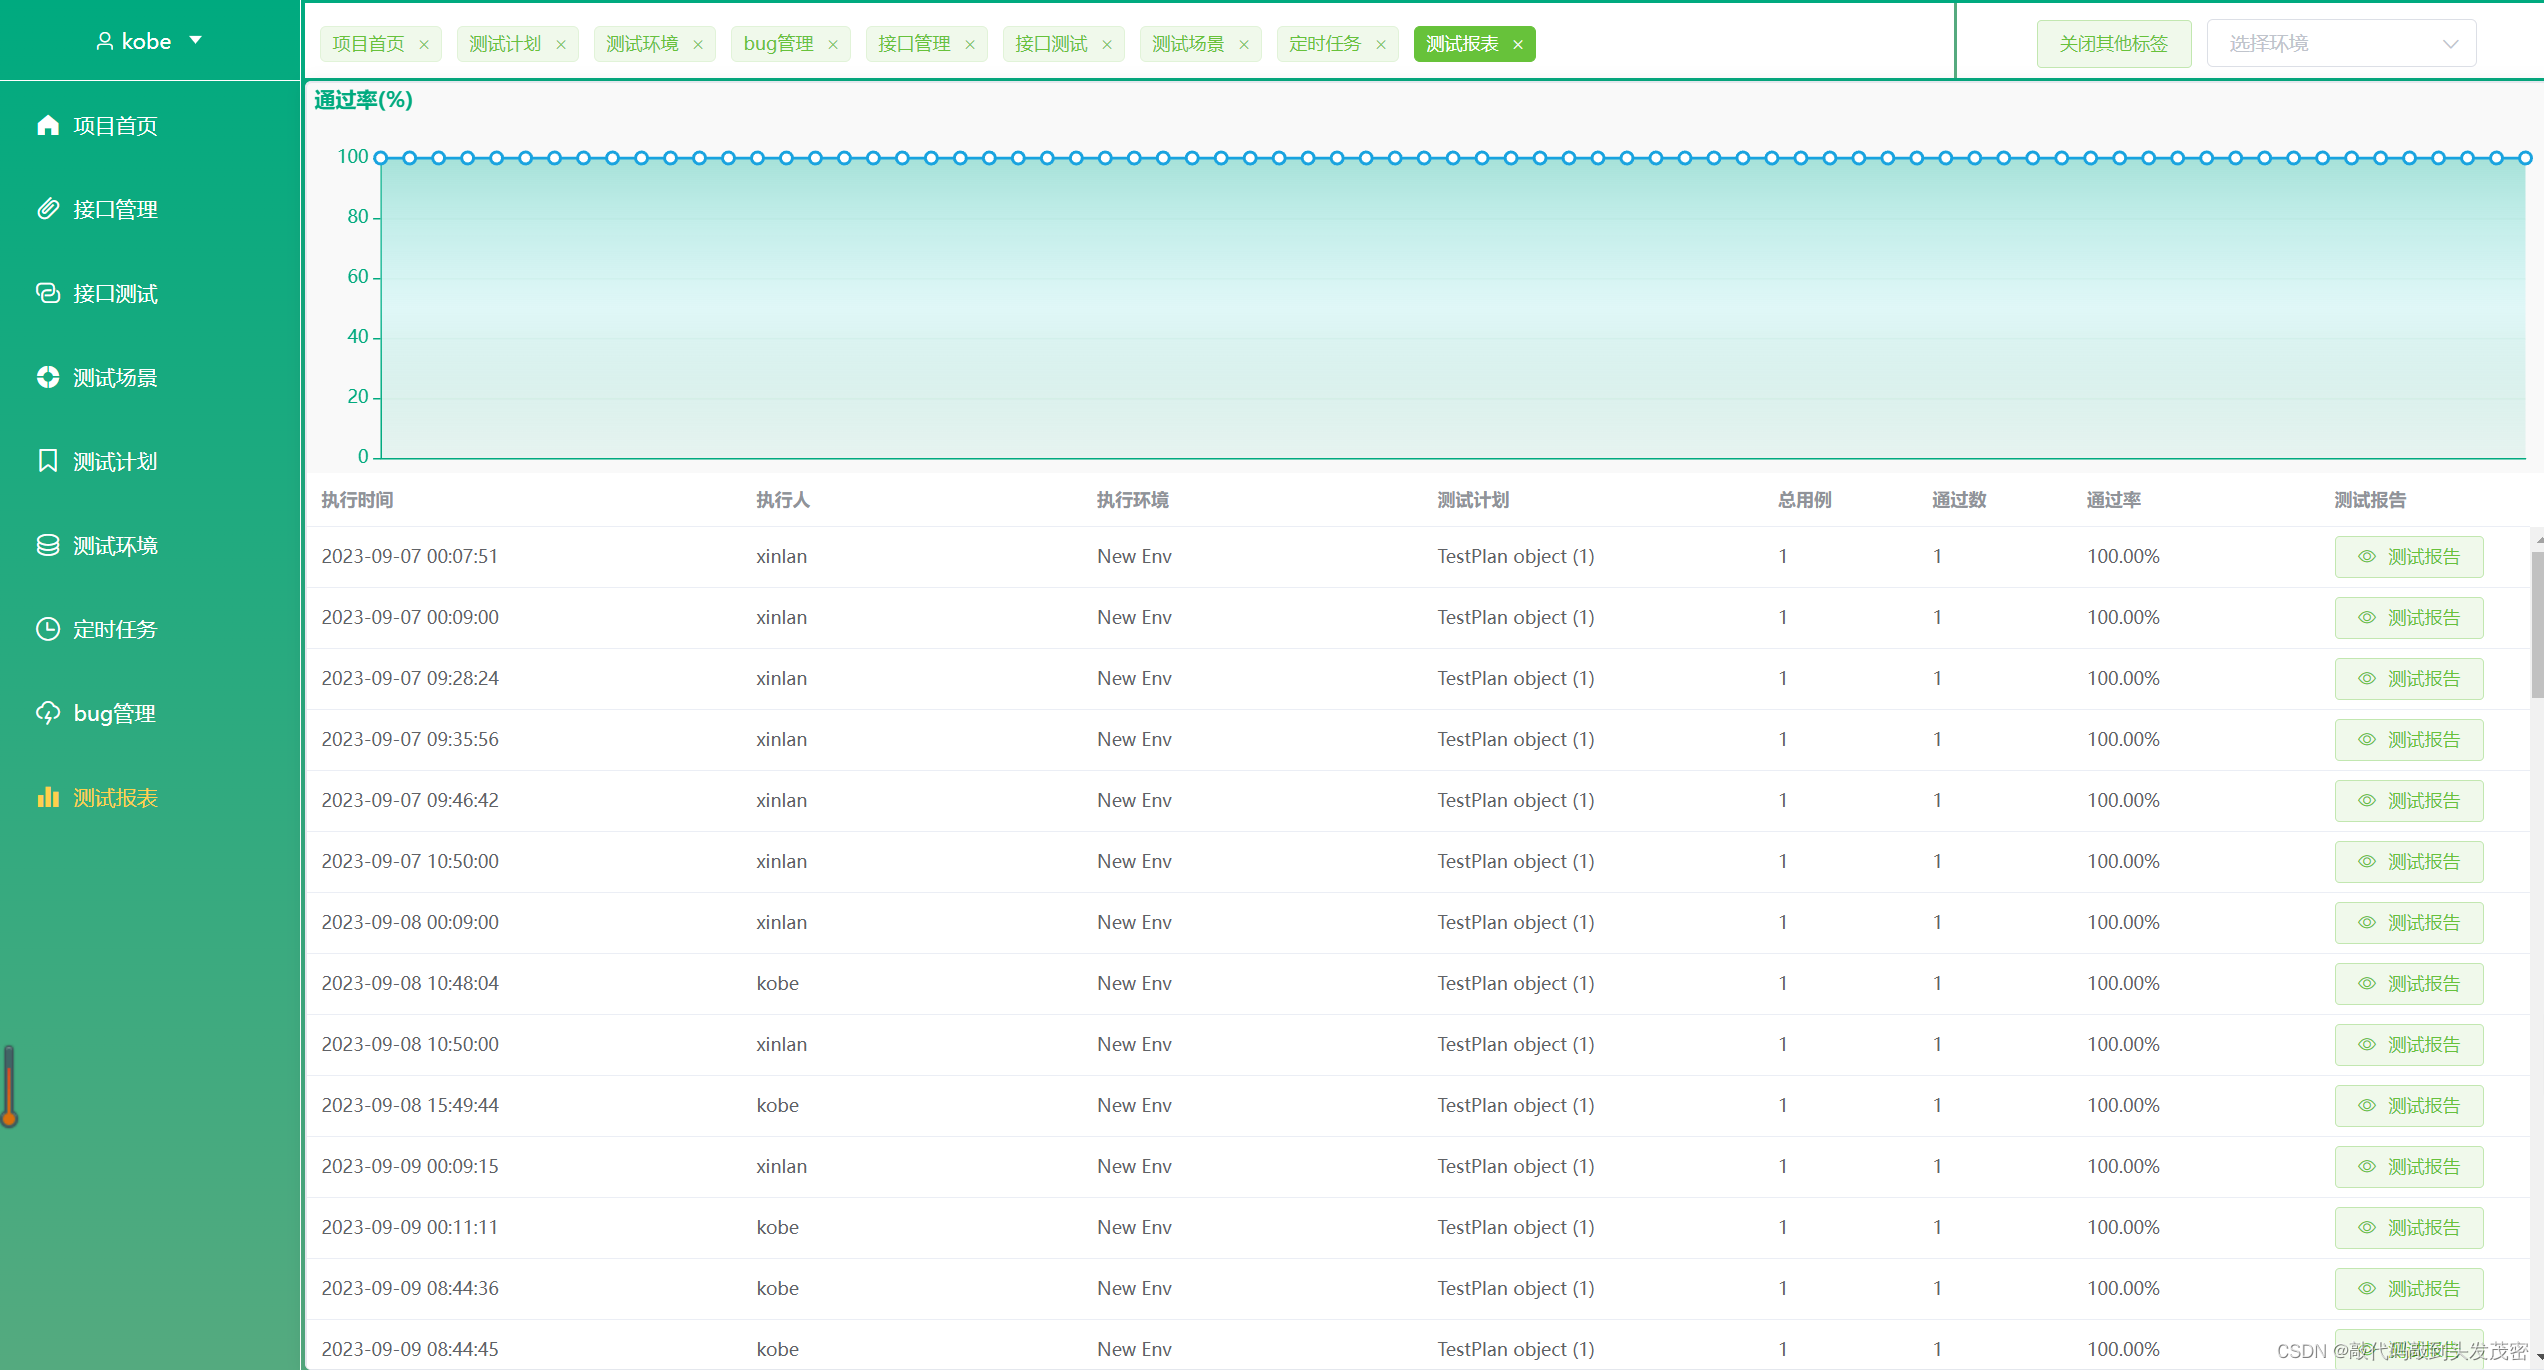
Task: Close the active 测试报表 tab
Action: coord(1518,45)
